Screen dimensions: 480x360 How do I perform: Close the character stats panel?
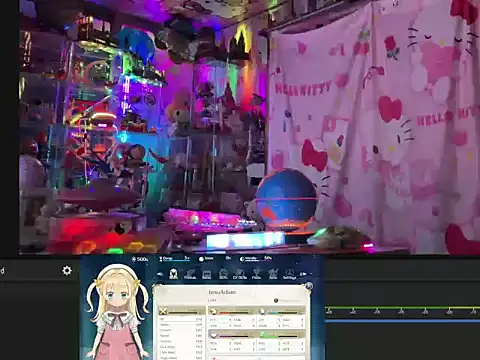[x=309, y=286]
